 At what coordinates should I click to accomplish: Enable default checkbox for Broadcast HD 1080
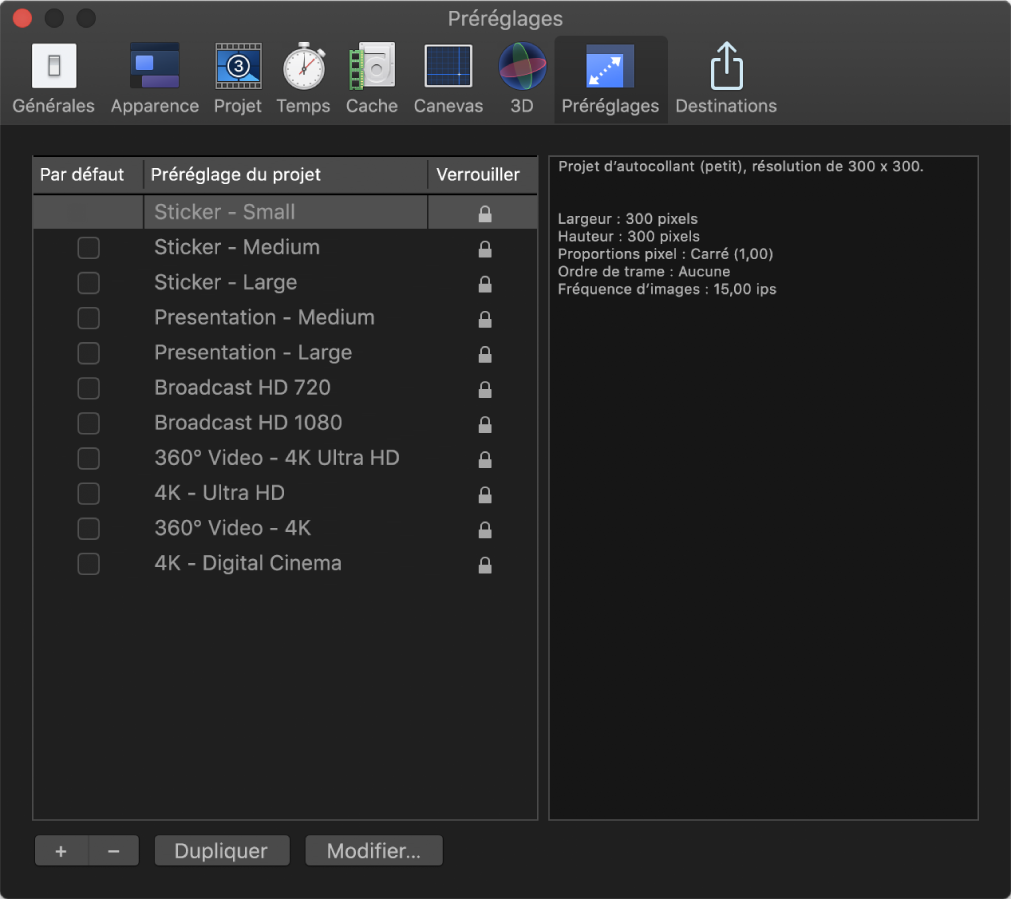pos(89,423)
